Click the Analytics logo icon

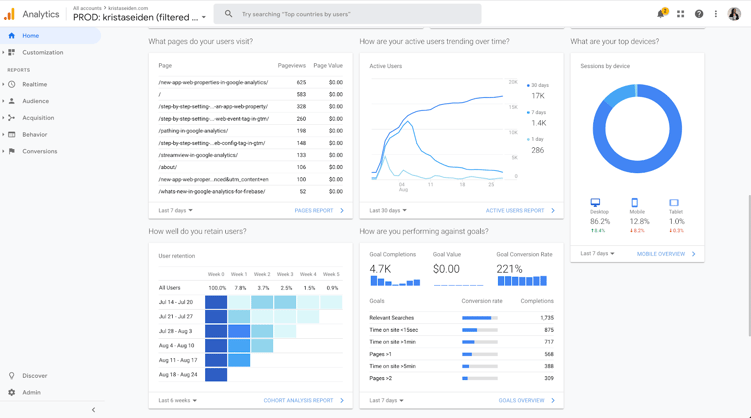pos(9,14)
